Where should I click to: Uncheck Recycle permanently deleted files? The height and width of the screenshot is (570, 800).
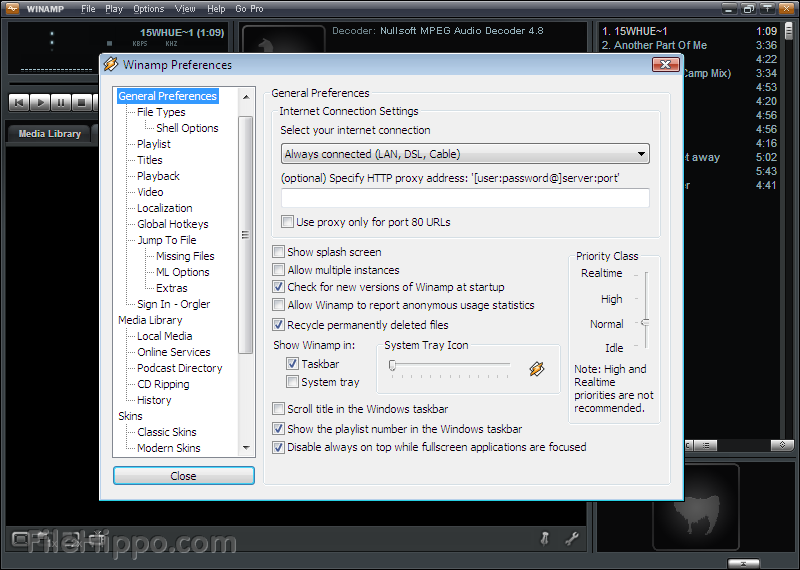coord(278,325)
